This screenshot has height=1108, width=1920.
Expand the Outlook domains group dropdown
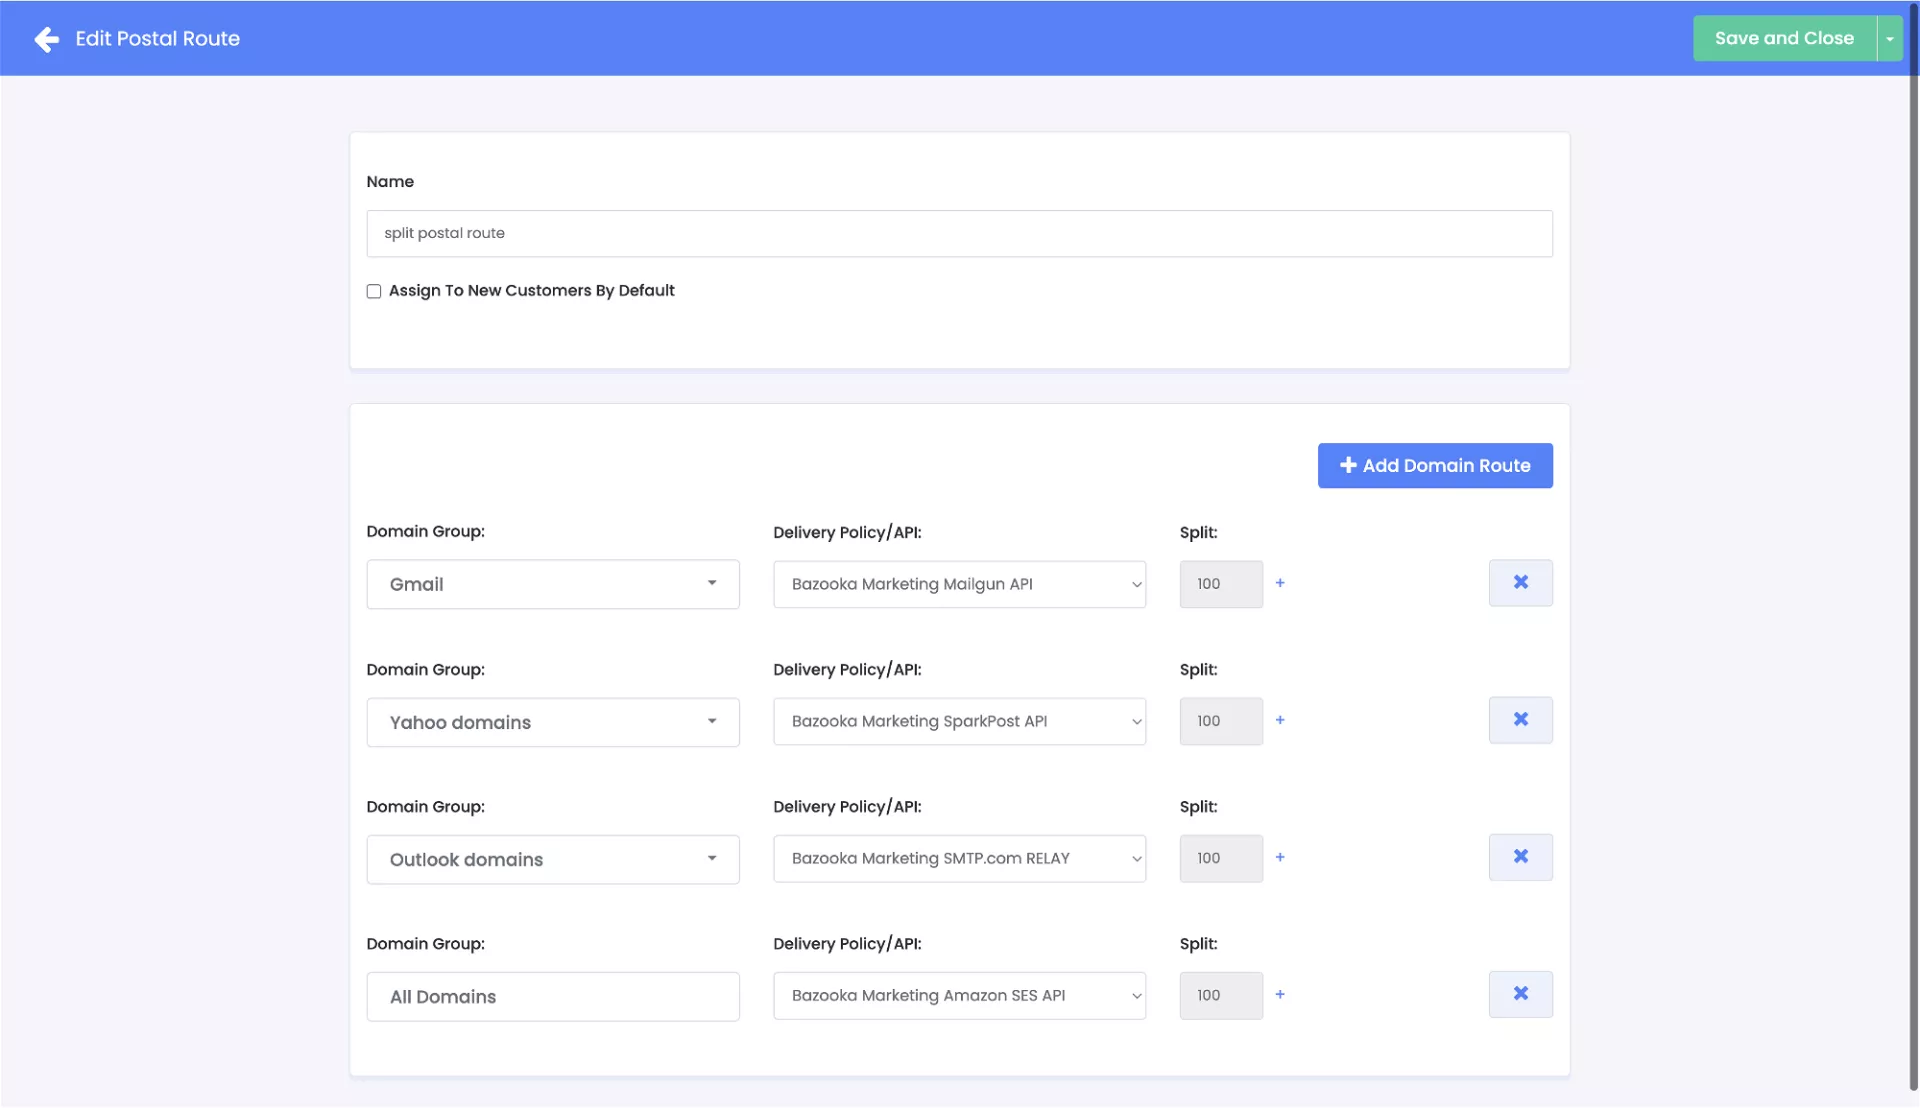552,859
